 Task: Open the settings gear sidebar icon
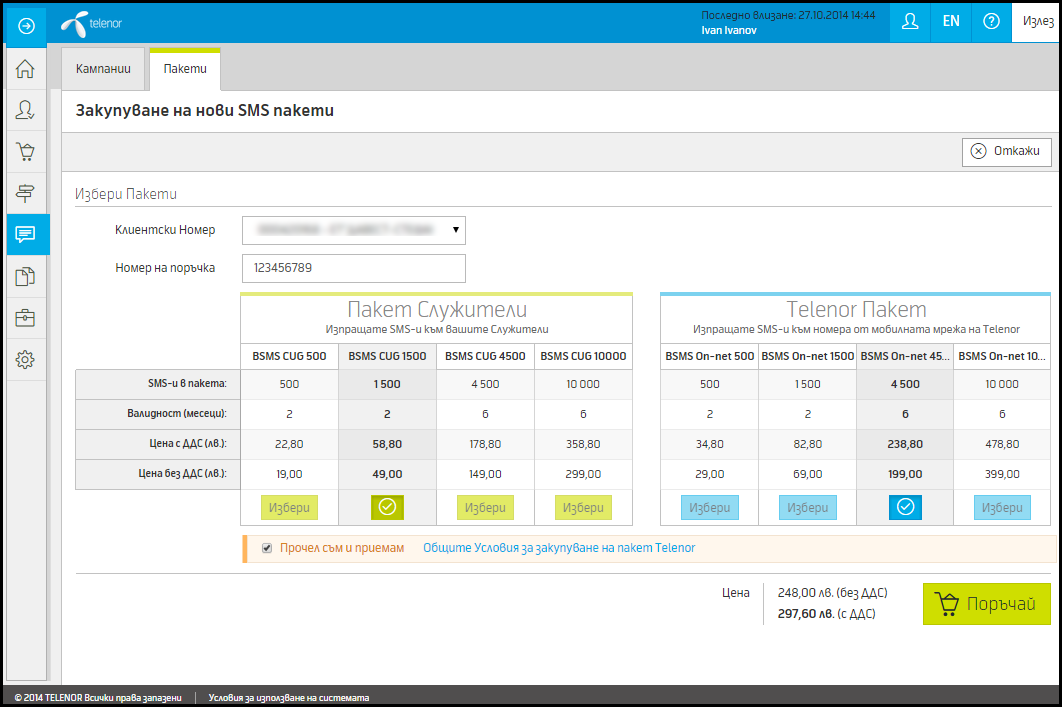coord(26,360)
